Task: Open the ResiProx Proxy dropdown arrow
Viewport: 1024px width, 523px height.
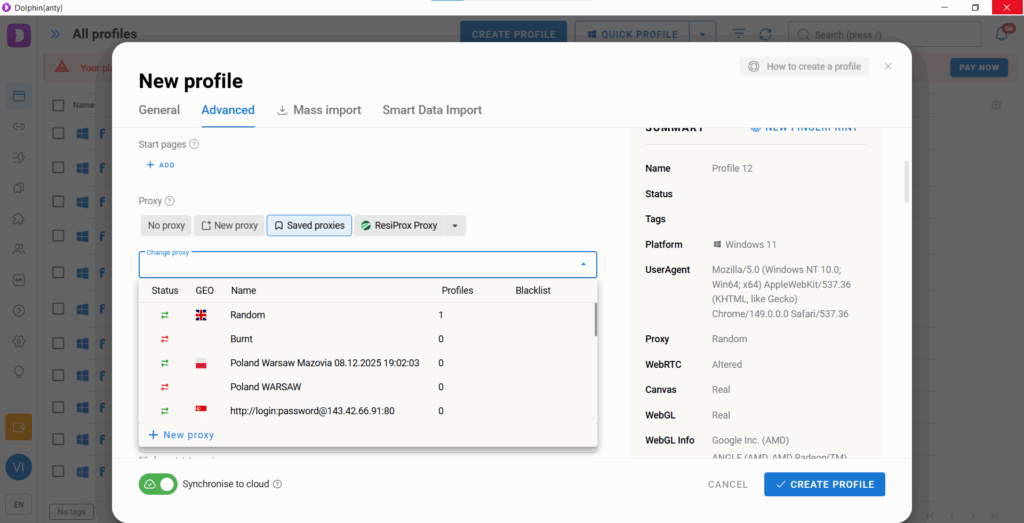Action: click(x=455, y=225)
